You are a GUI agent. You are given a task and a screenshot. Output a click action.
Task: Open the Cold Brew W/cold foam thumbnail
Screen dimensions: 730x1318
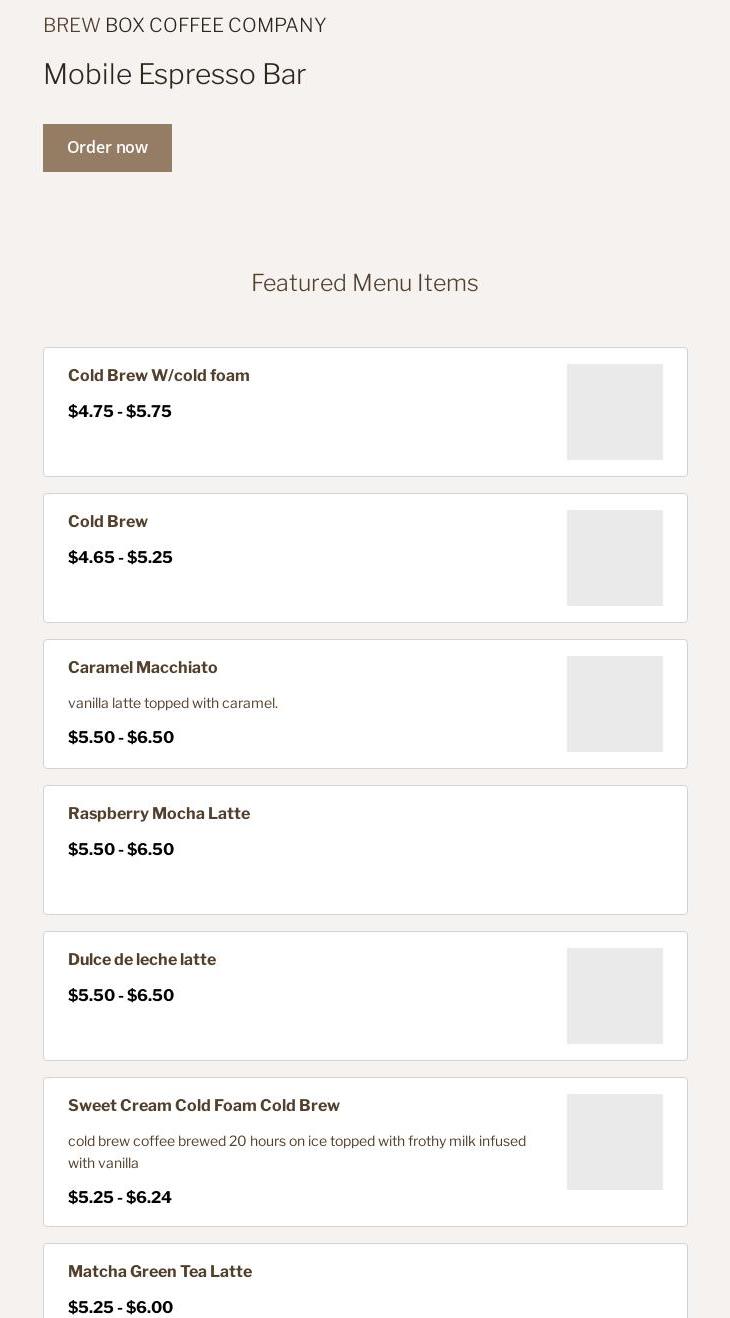[614, 412]
